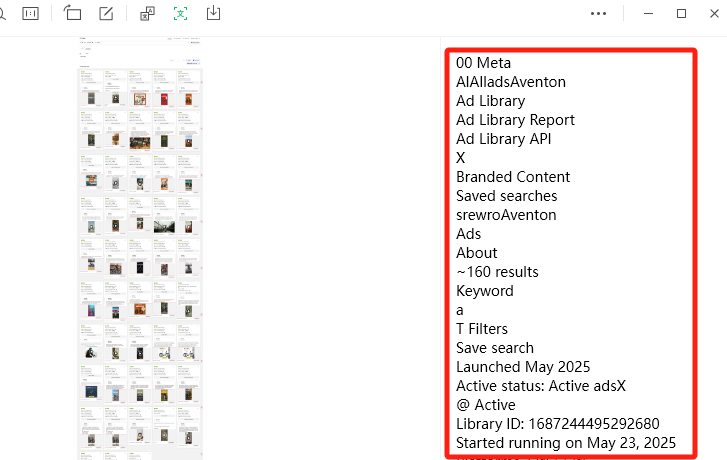This screenshot has width=727, height=460.
Task: Select the text 'Branded Content'
Action: (x=513, y=177)
